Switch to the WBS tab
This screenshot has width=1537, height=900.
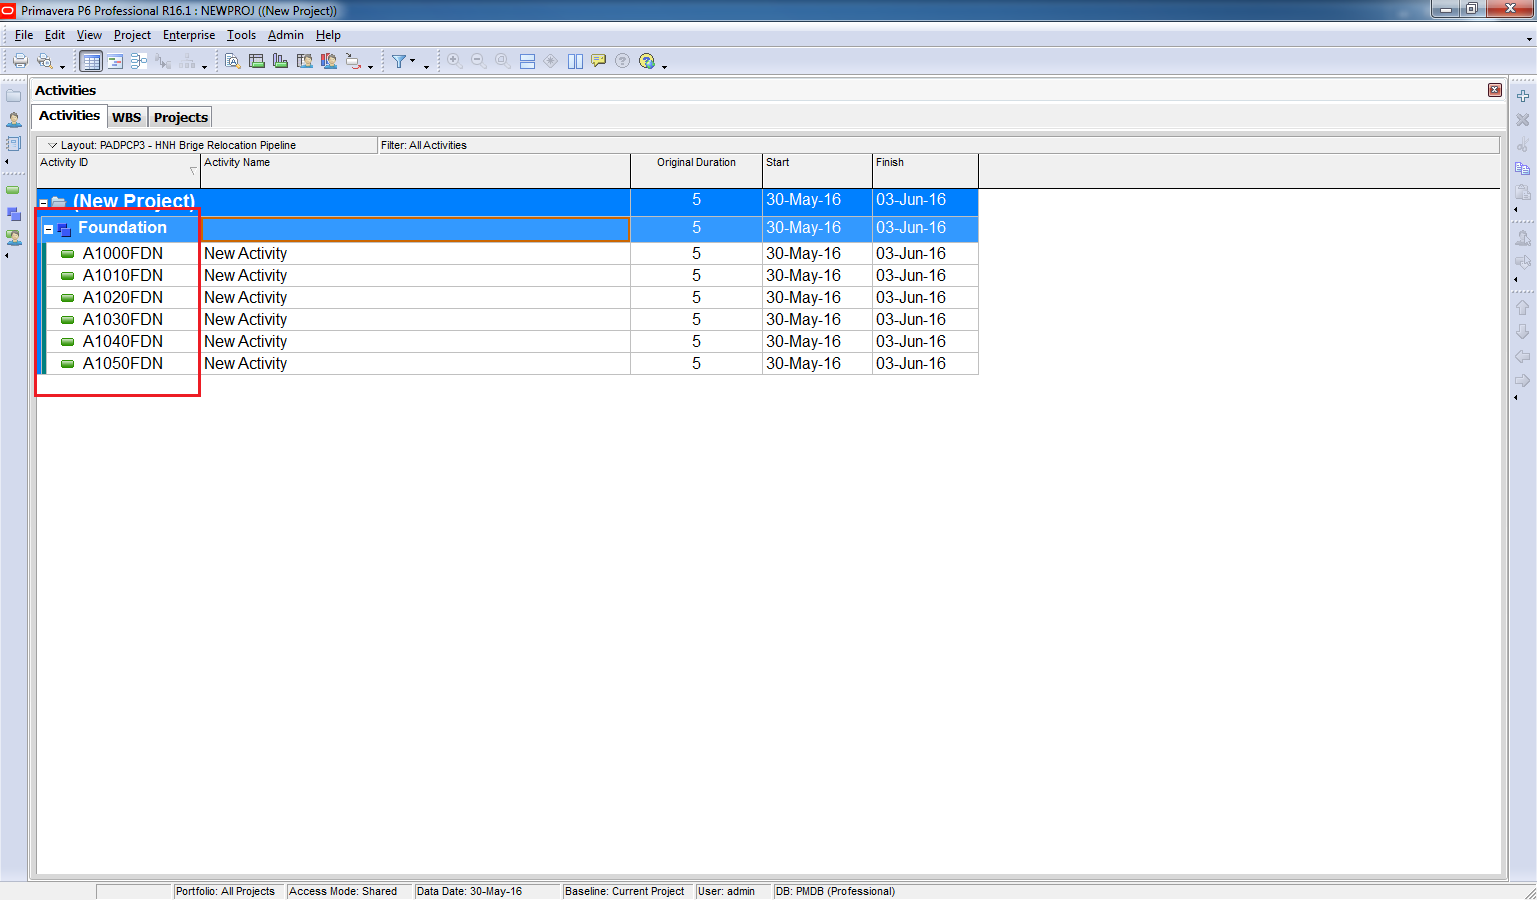coord(126,117)
